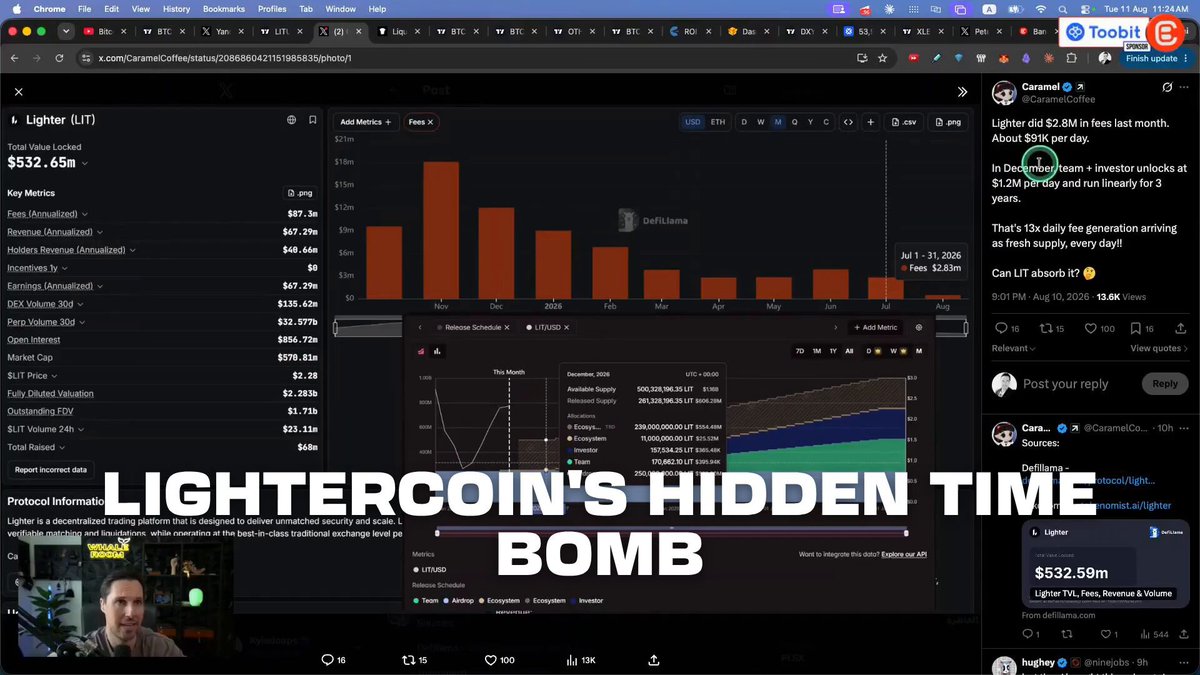Switch chart denomination to USD
The image size is (1200, 675).
pyautogui.click(x=692, y=122)
